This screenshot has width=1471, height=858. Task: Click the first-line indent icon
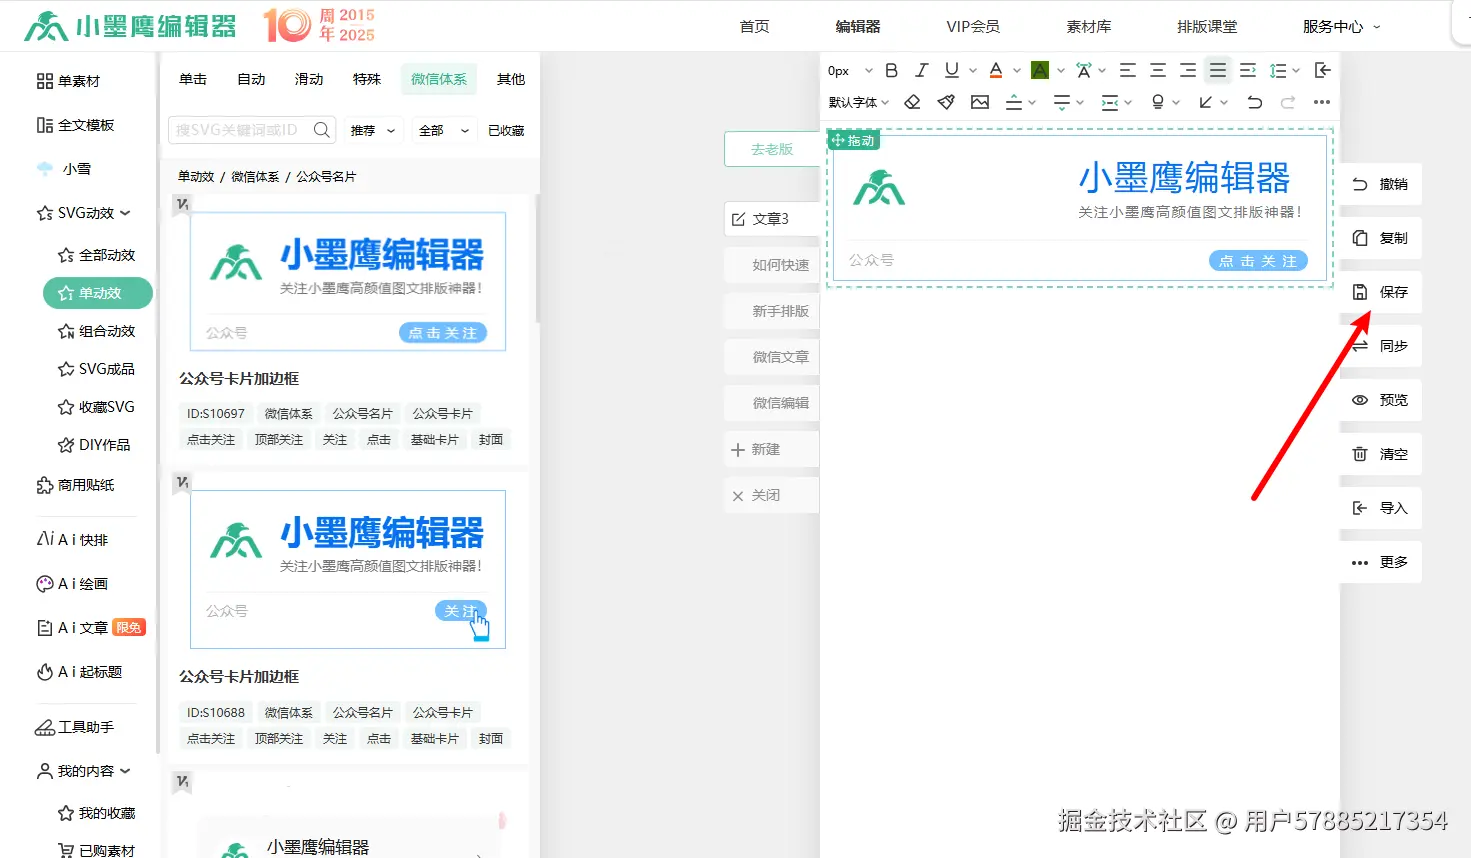1248,70
